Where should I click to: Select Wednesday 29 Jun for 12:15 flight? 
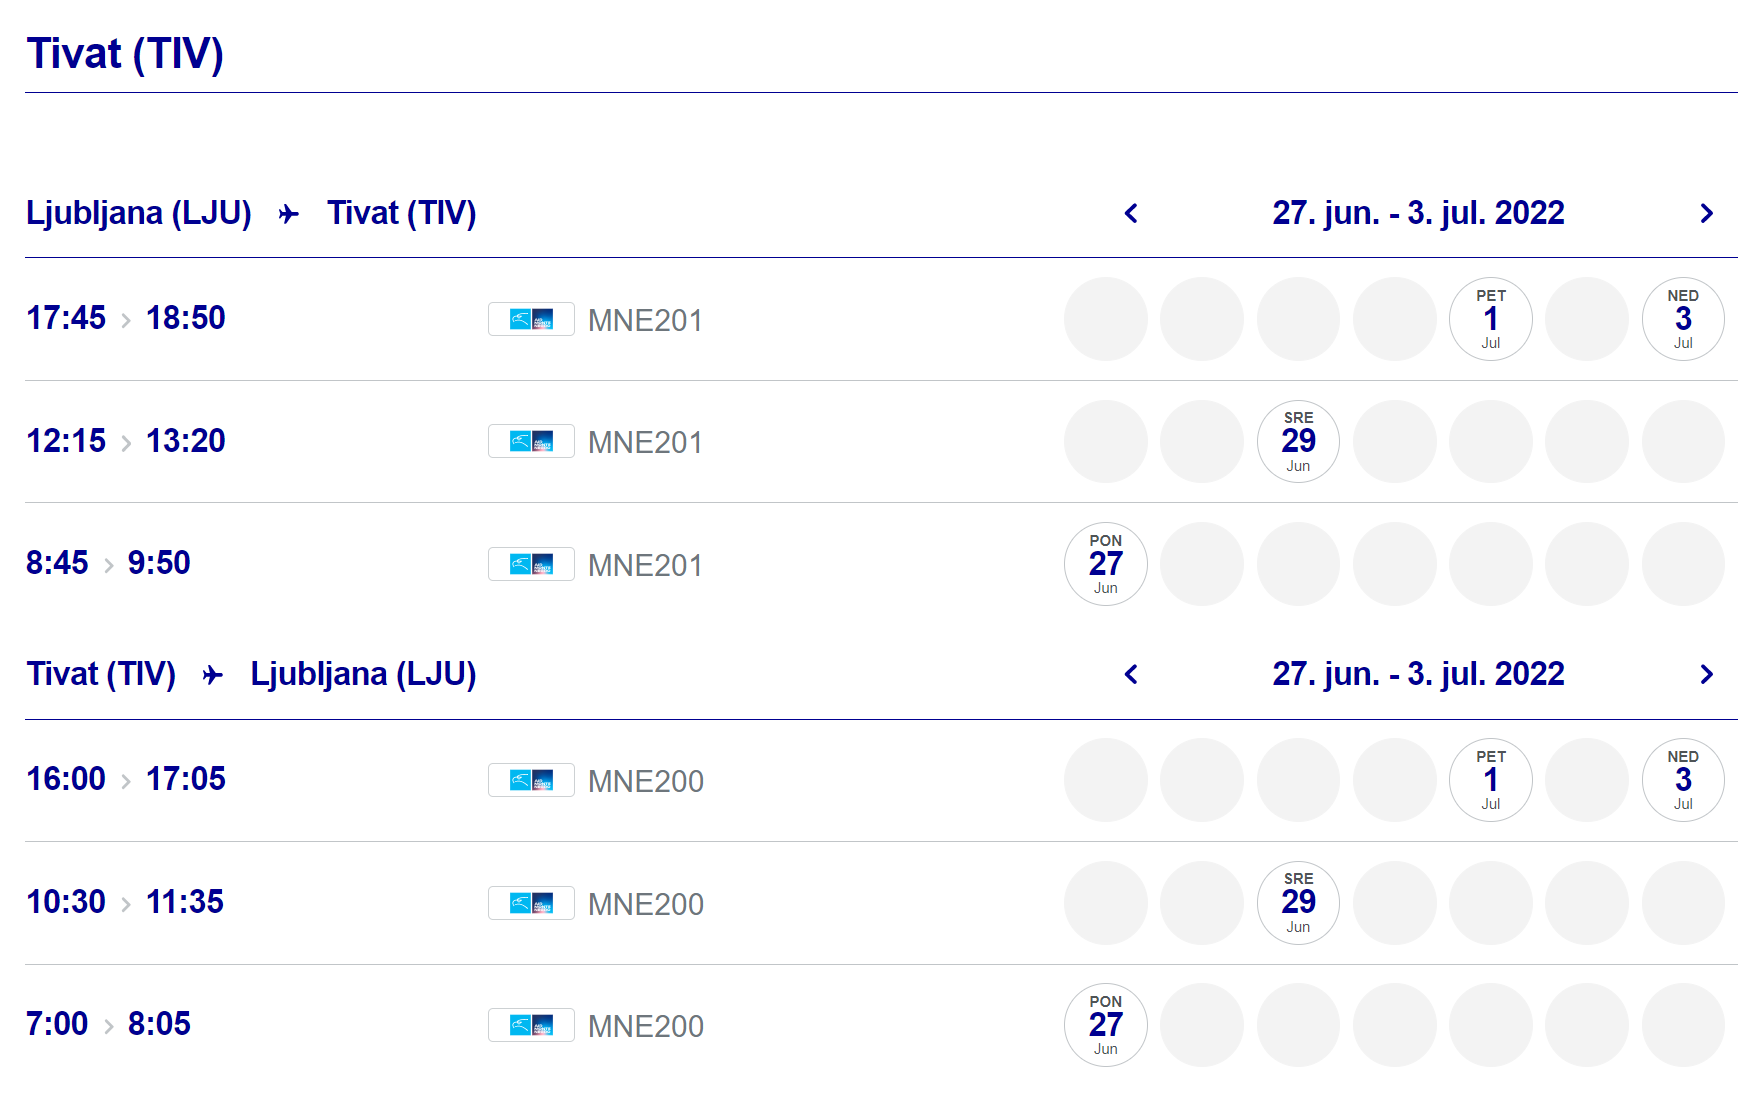point(1298,442)
